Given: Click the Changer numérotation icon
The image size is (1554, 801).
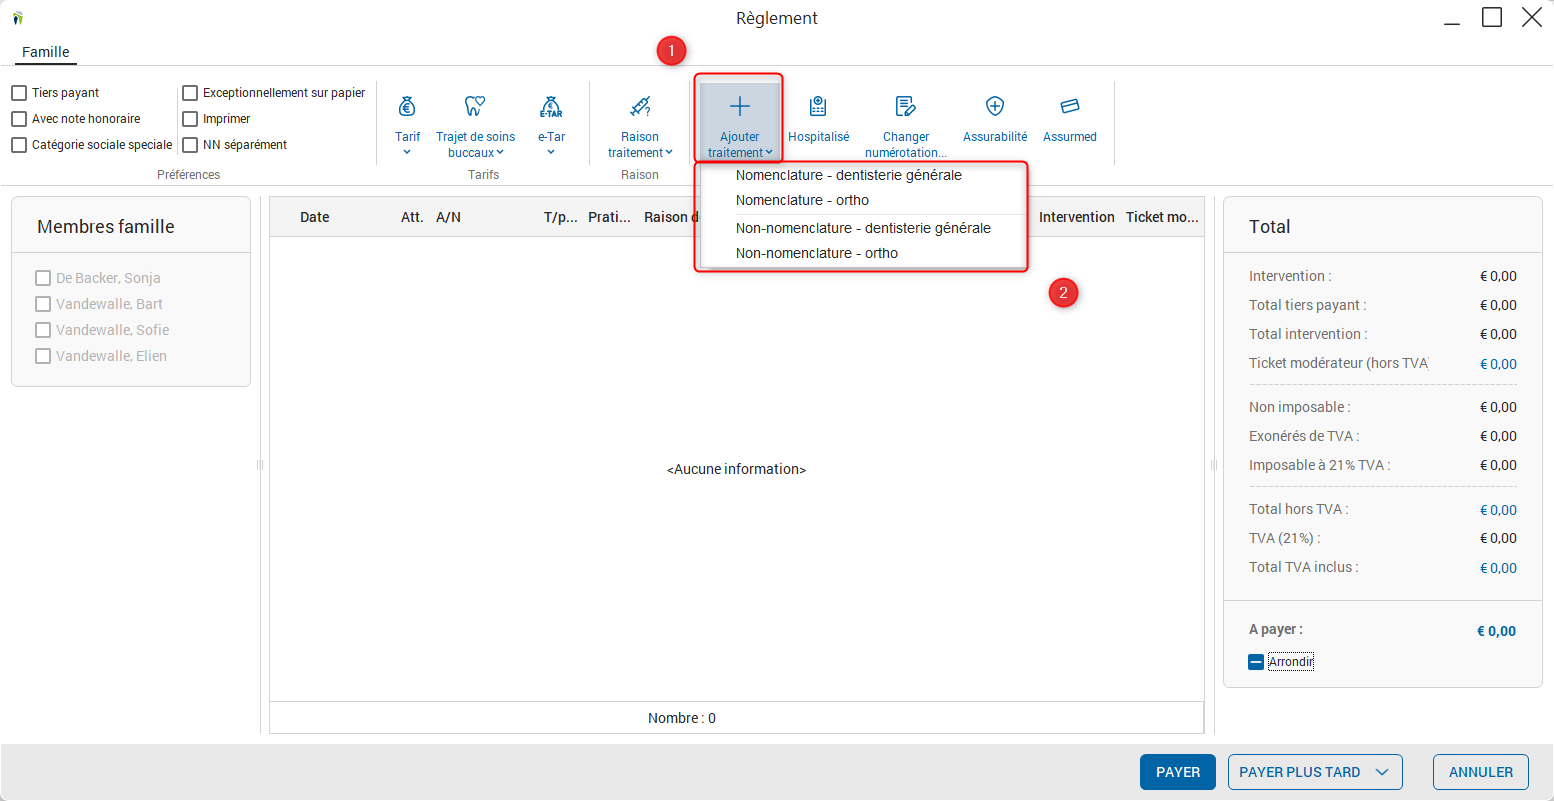Looking at the screenshot, I should point(906,106).
